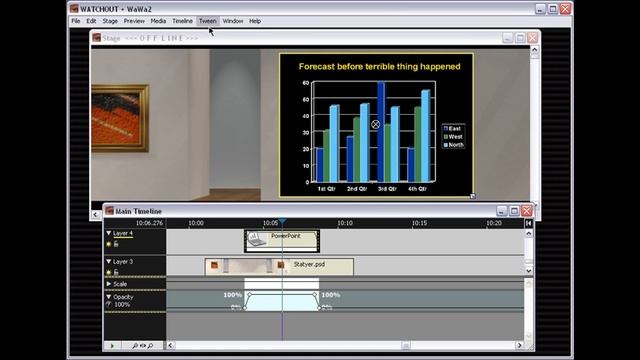
Task: Click the crossed-circle anchor point on chart
Action: 376,124
